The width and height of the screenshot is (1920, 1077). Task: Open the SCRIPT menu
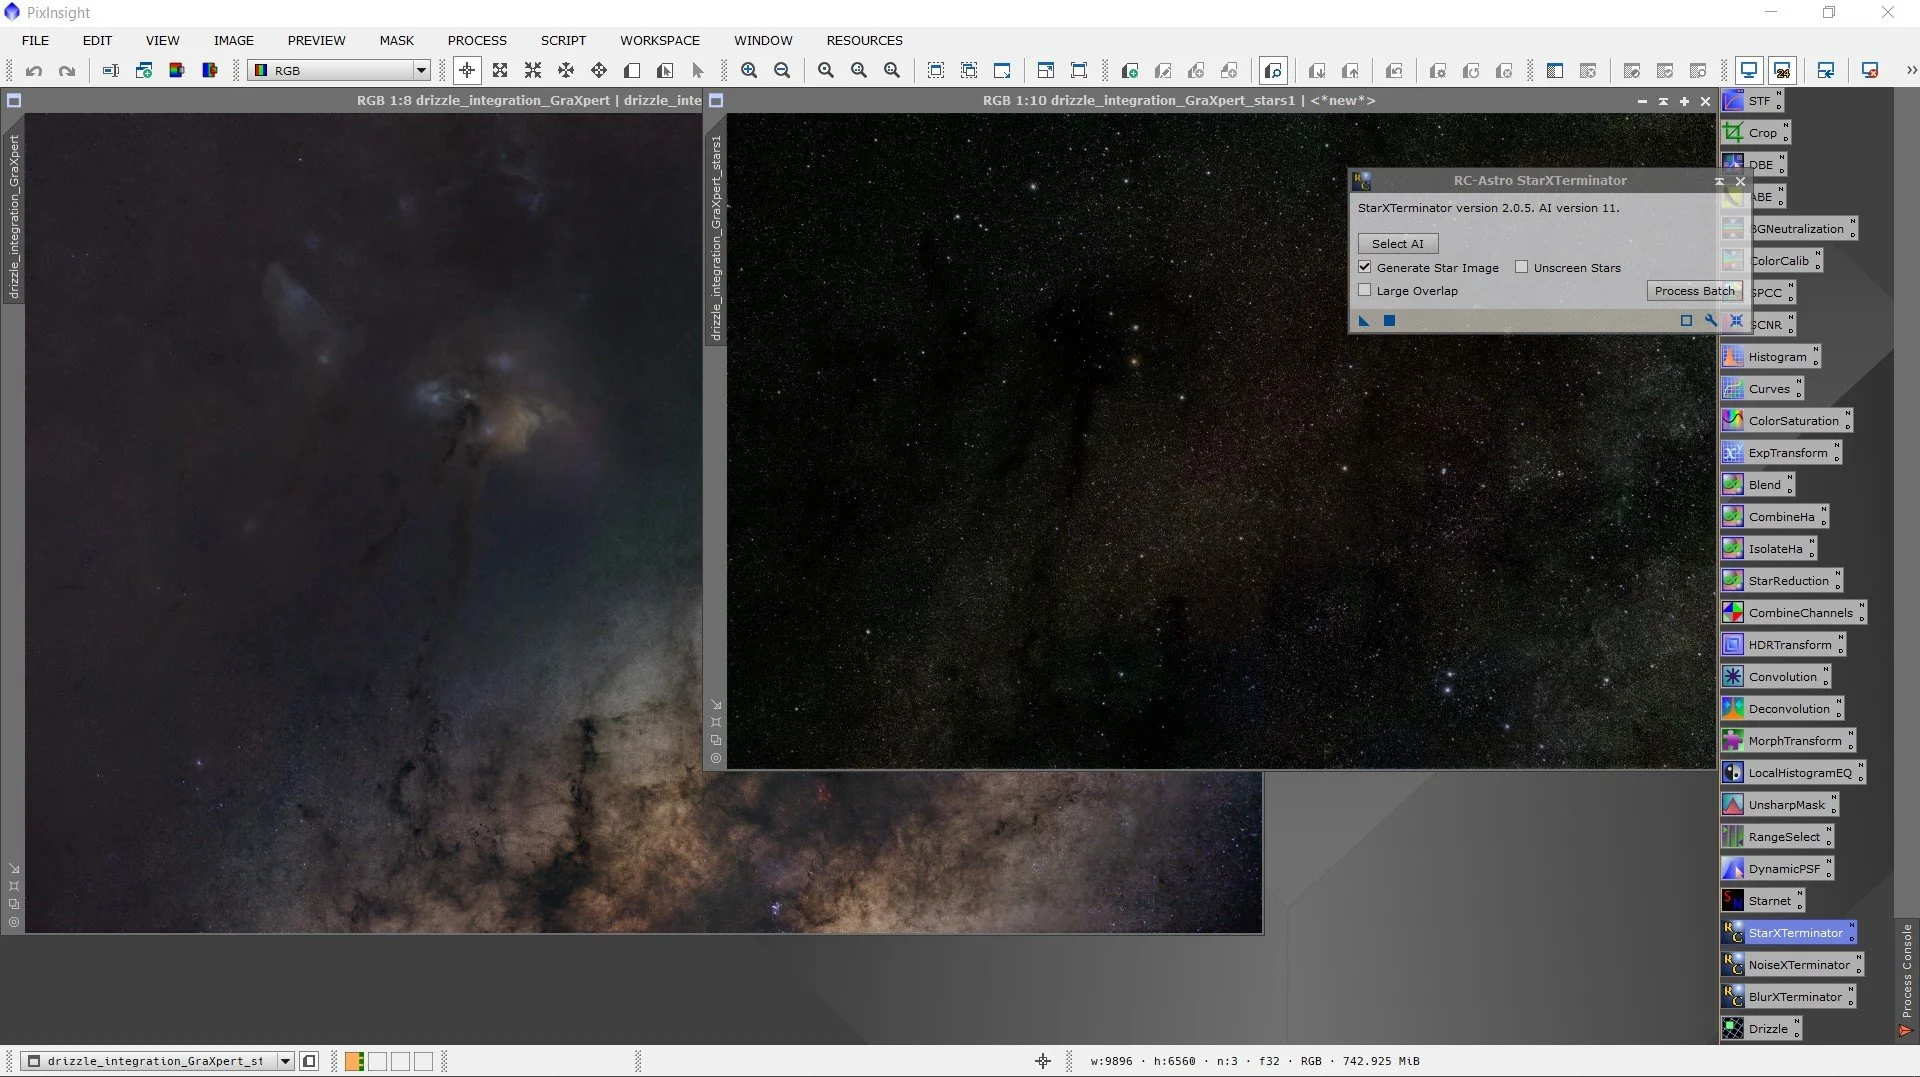[563, 40]
